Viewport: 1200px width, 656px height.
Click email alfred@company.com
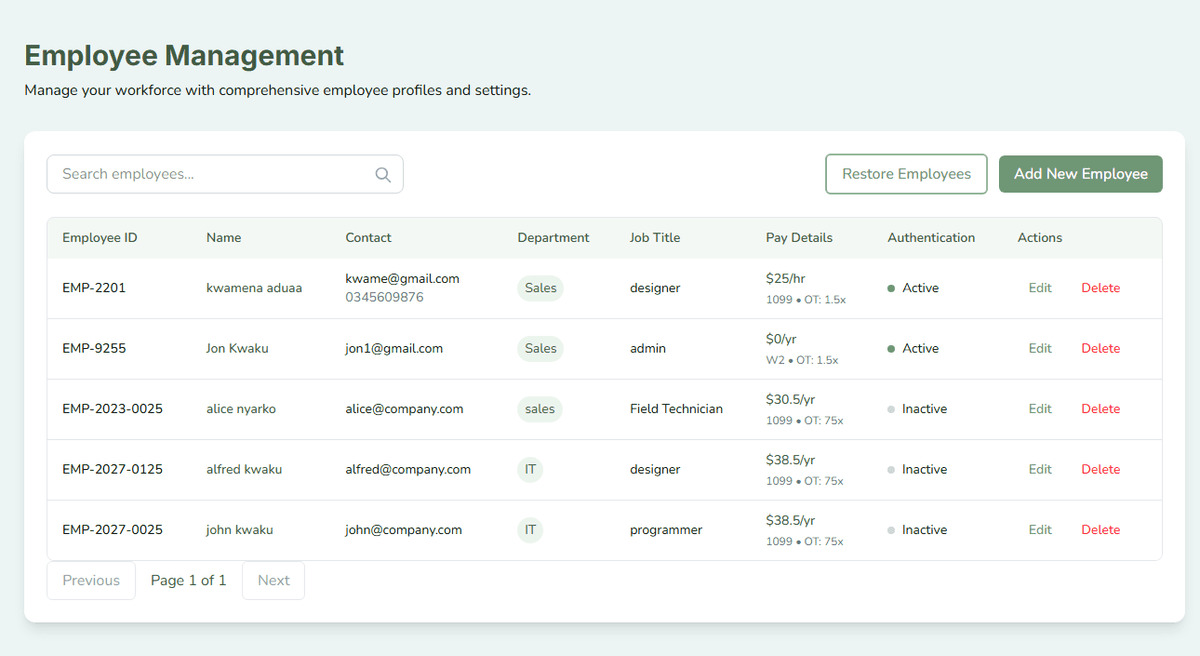point(408,469)
